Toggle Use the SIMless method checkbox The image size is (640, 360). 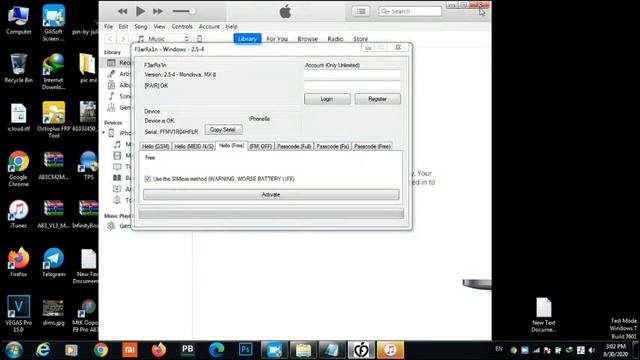coord(147,179)
